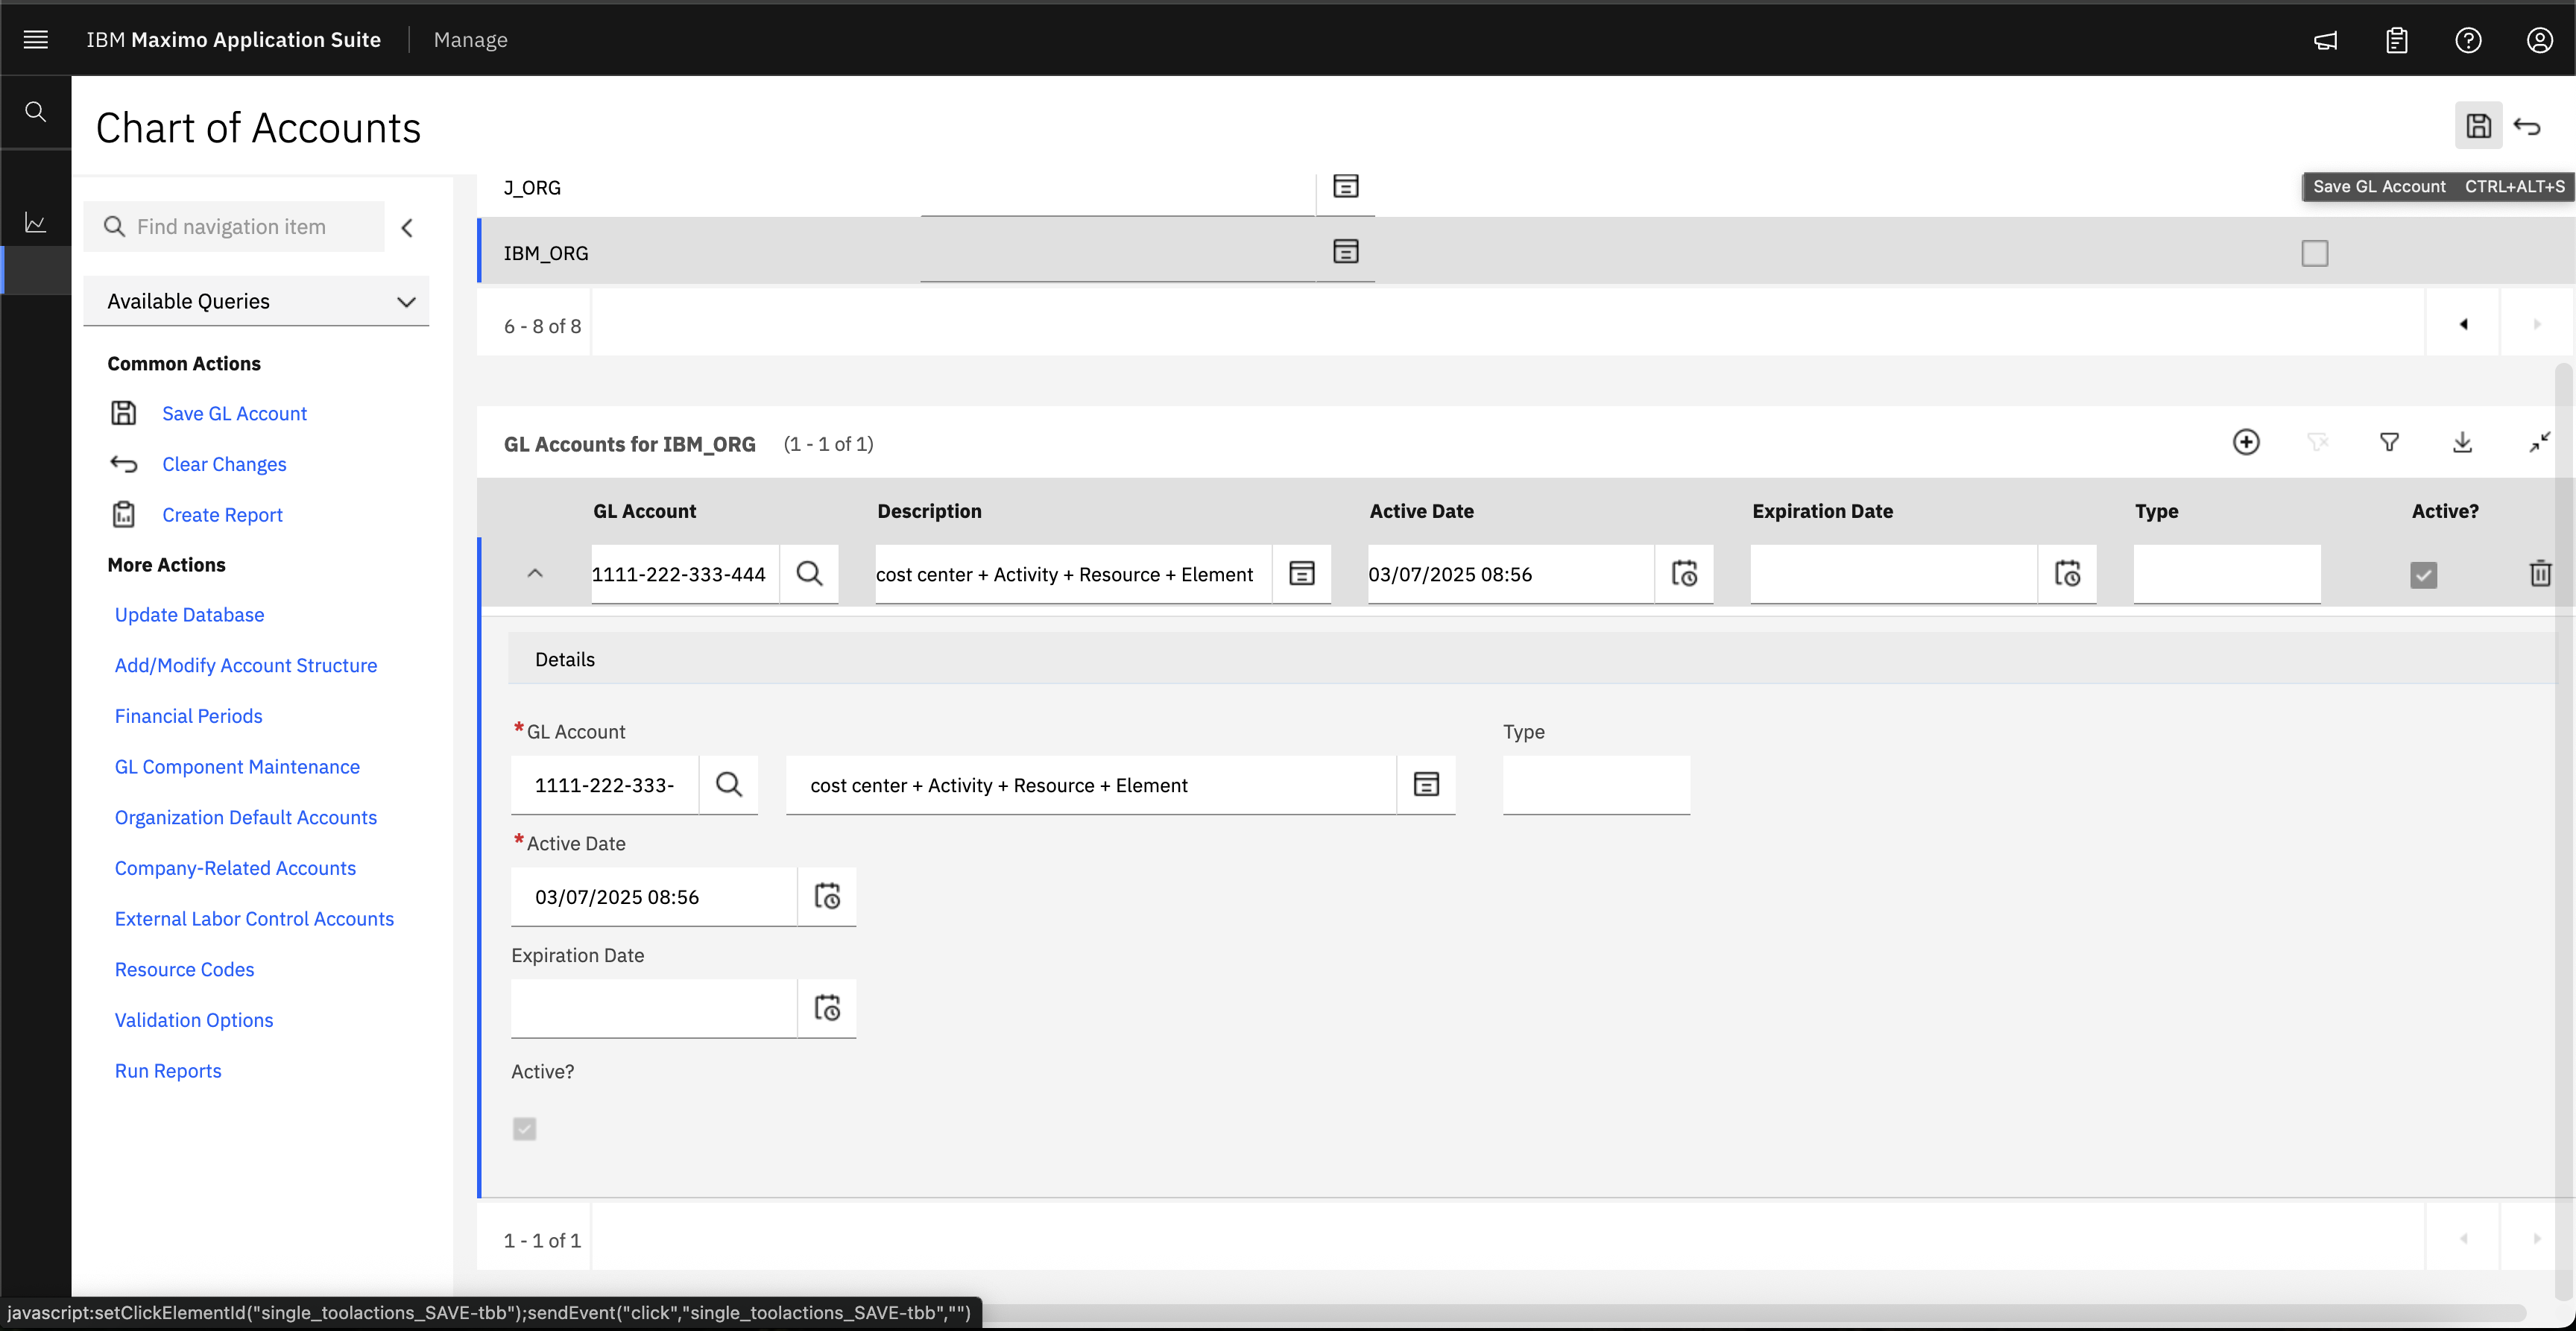Open Active Date calendar in Details

pos(827,897)
